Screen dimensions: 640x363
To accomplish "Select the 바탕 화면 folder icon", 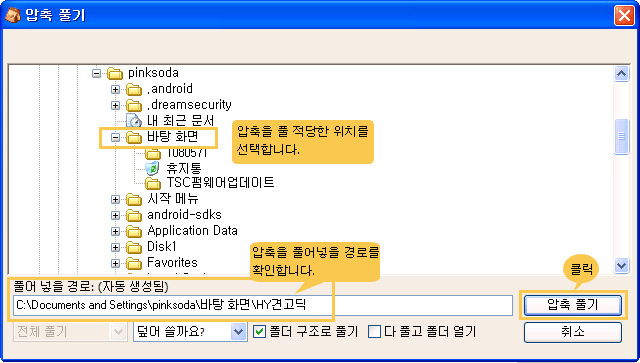I will tap(134, 138).
